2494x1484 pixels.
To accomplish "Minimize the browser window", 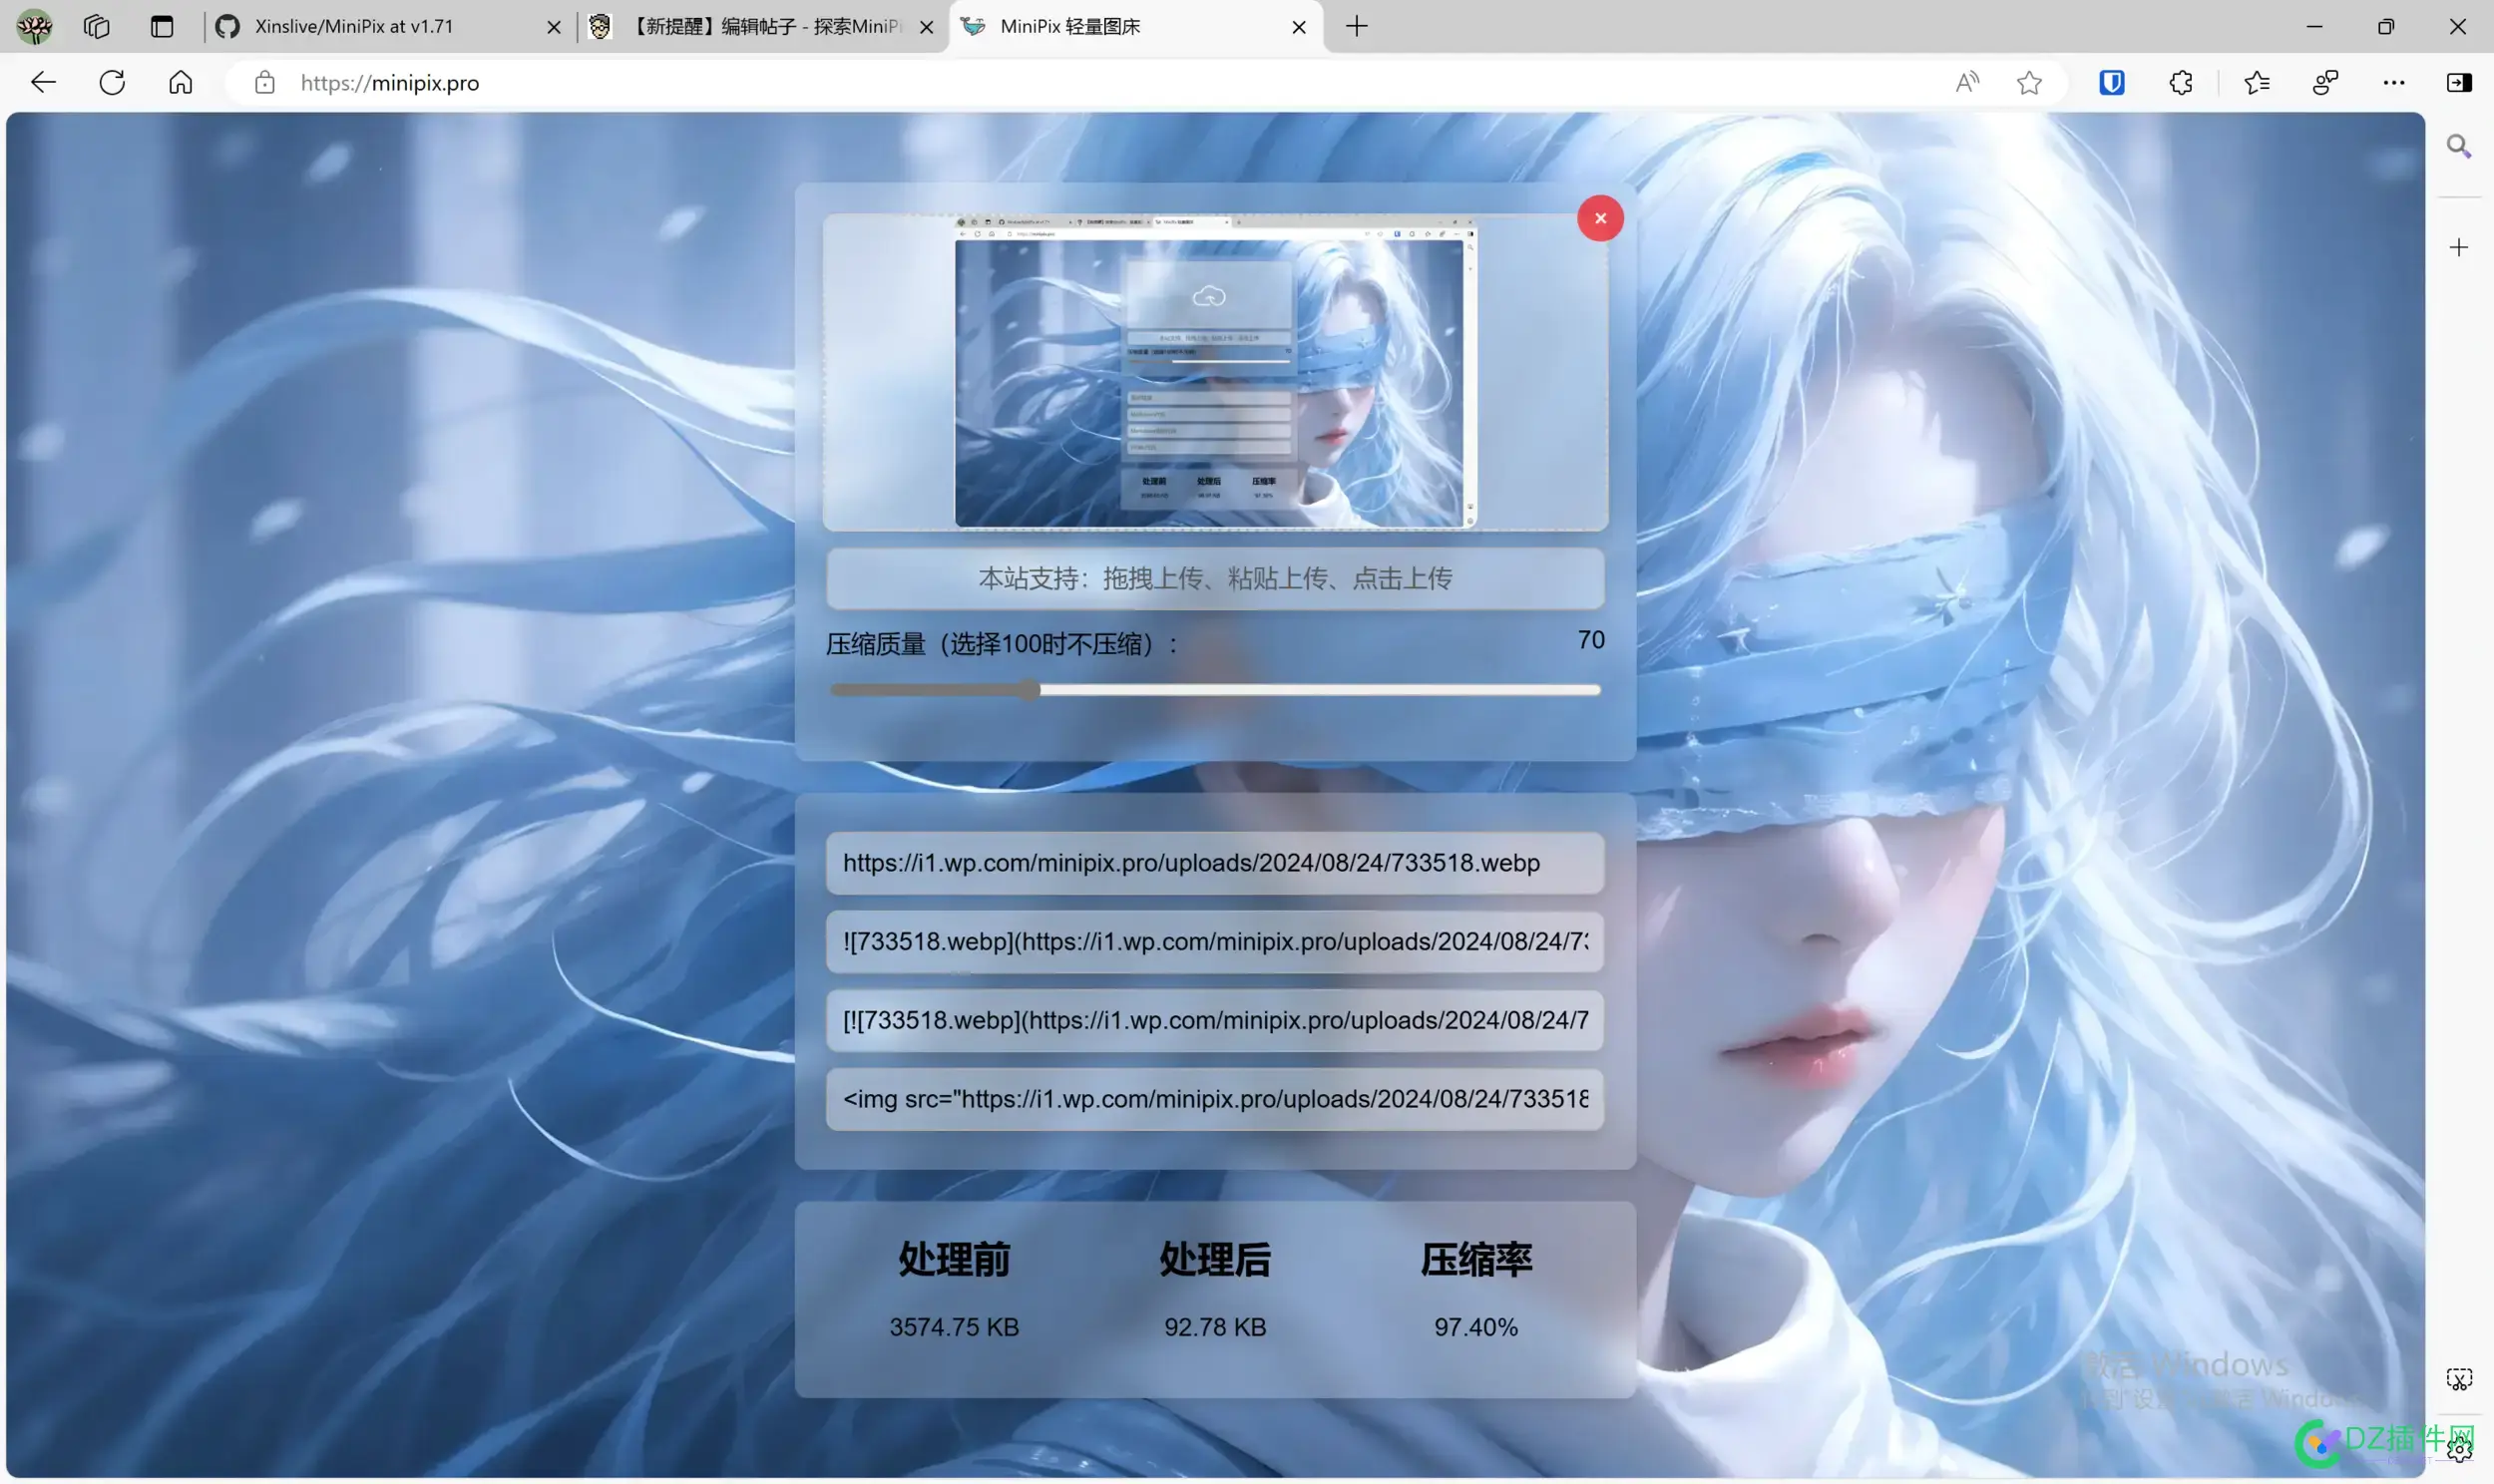I will (x=2314, y=27).
